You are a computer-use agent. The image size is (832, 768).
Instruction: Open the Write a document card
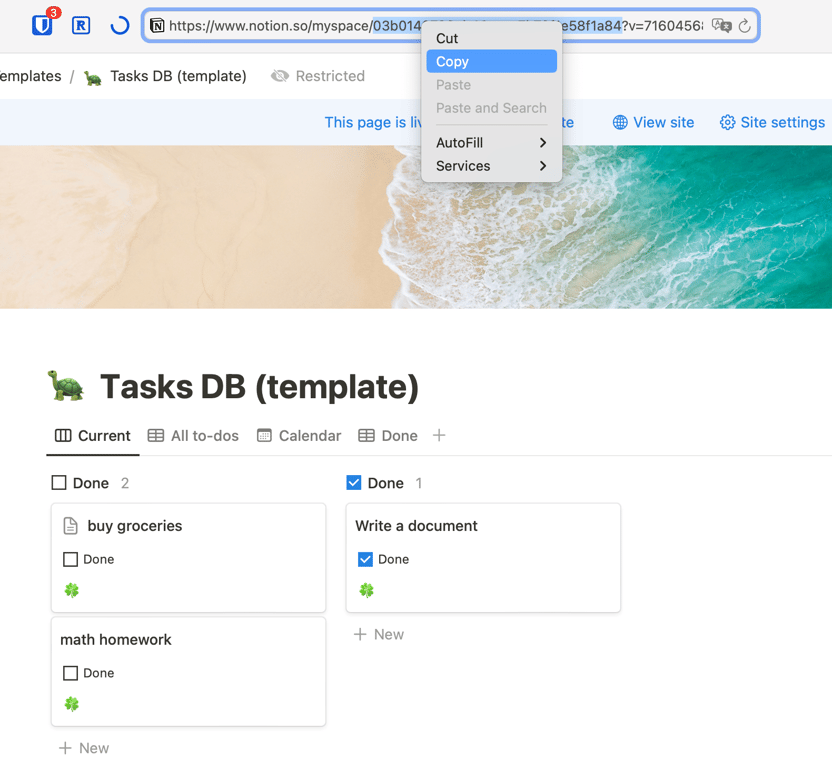(483, 558)
